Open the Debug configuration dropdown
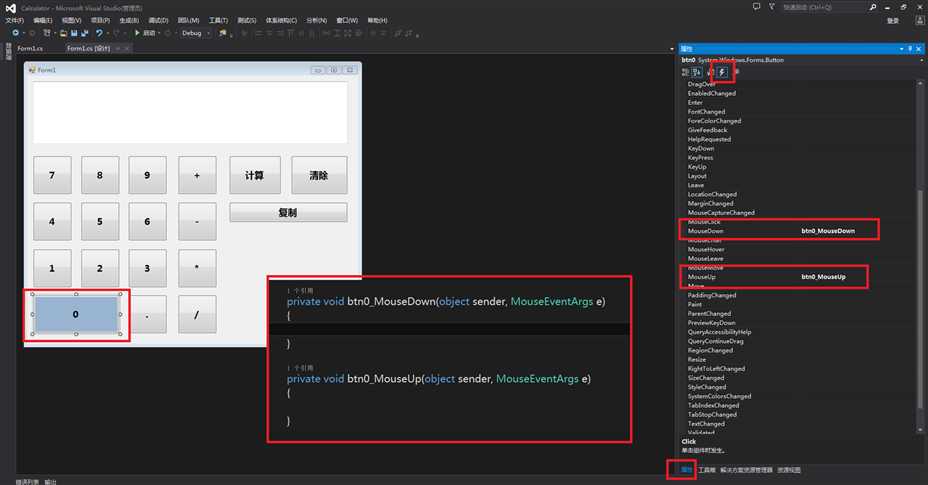 [x=195, y=33]
